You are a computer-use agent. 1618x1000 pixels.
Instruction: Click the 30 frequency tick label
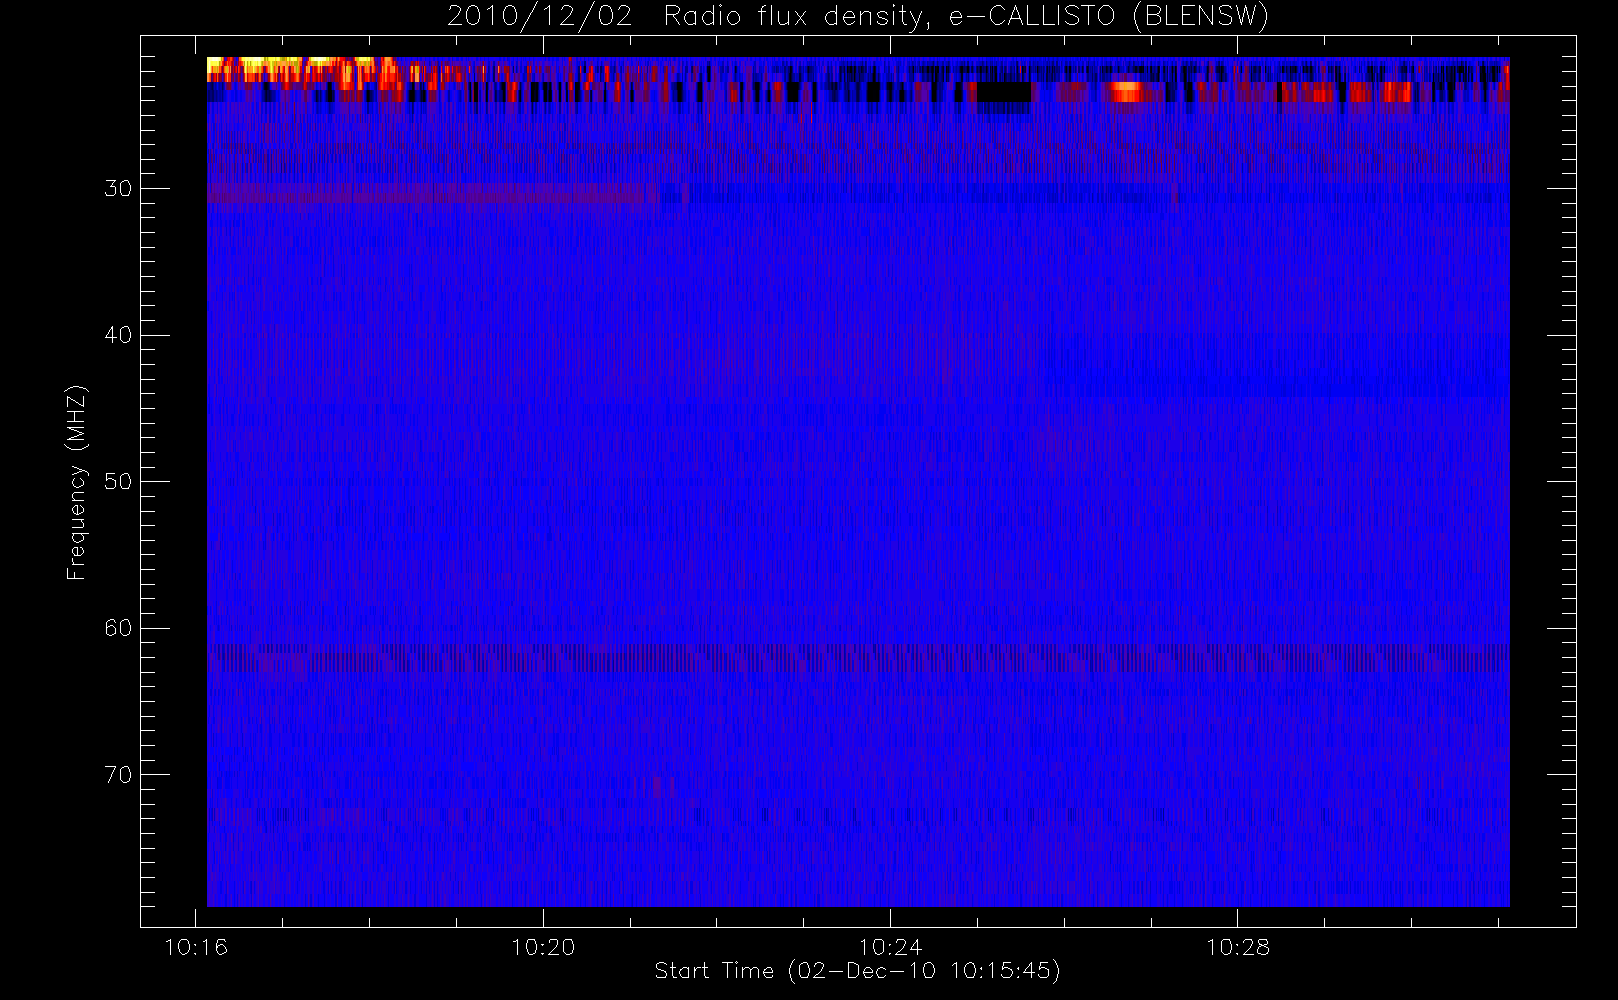click(118, 188)
